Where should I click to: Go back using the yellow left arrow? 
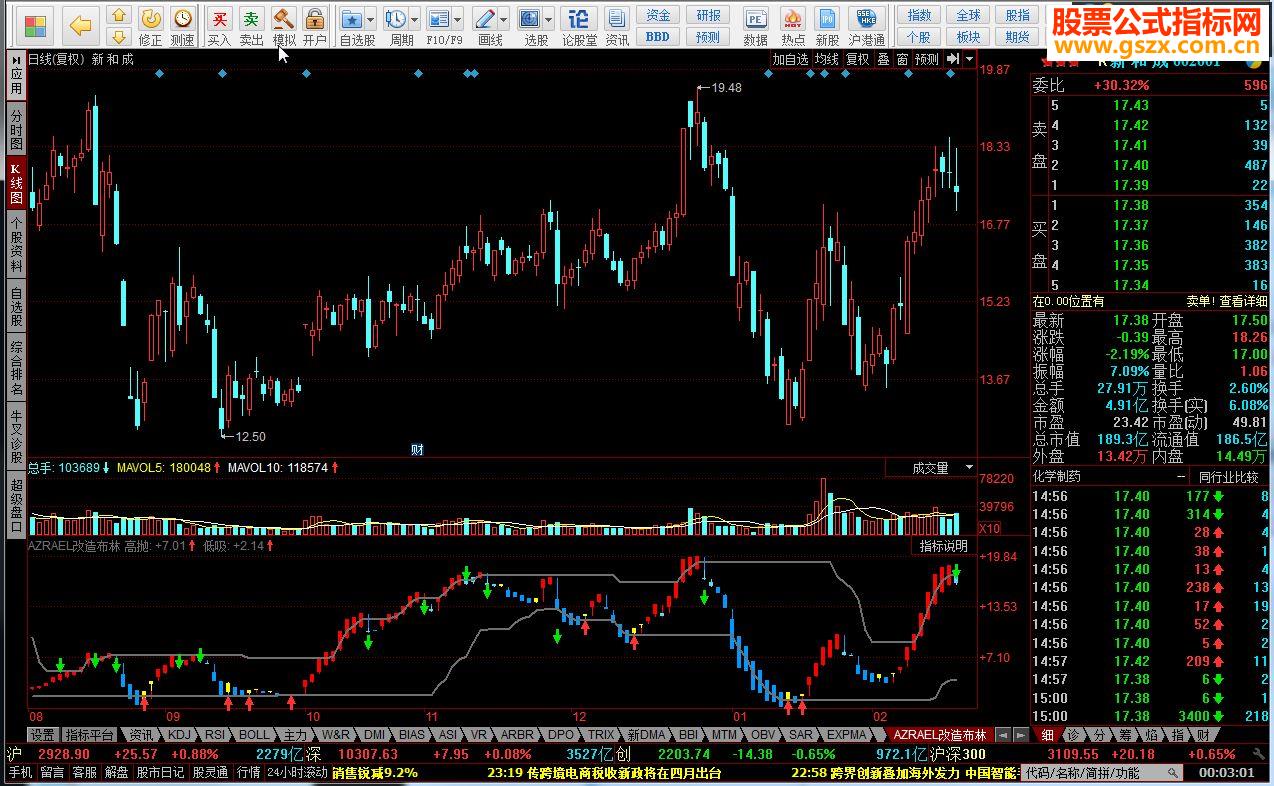80,25
